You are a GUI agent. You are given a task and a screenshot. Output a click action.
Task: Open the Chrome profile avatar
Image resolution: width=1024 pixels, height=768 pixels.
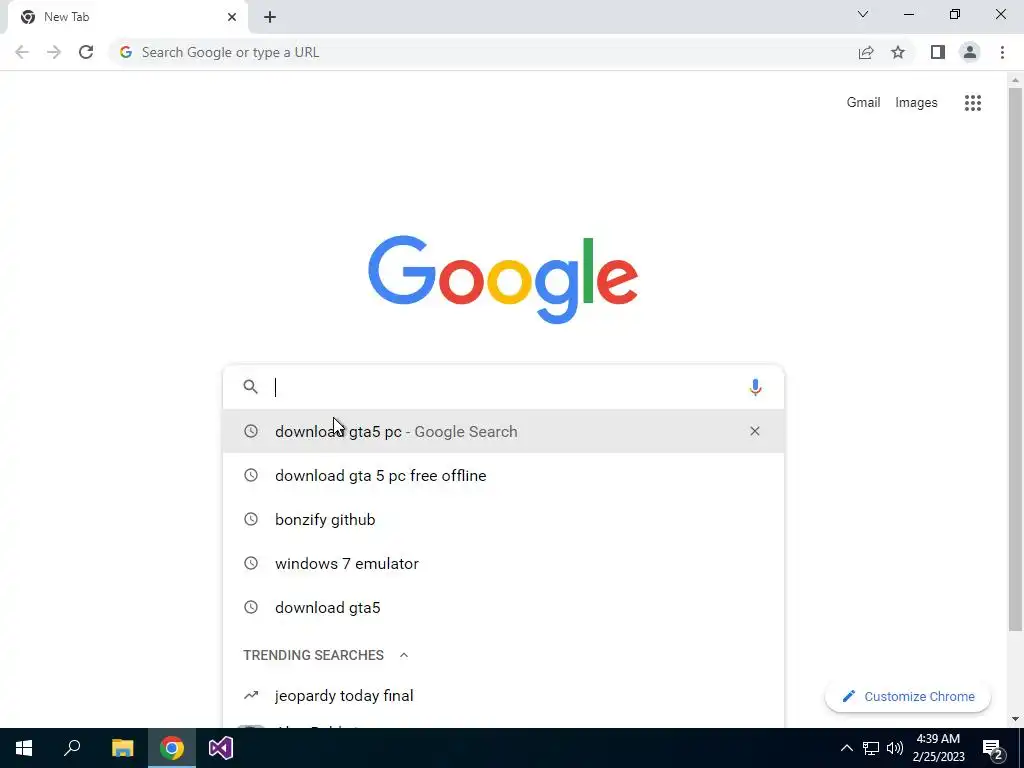point(970,52)
